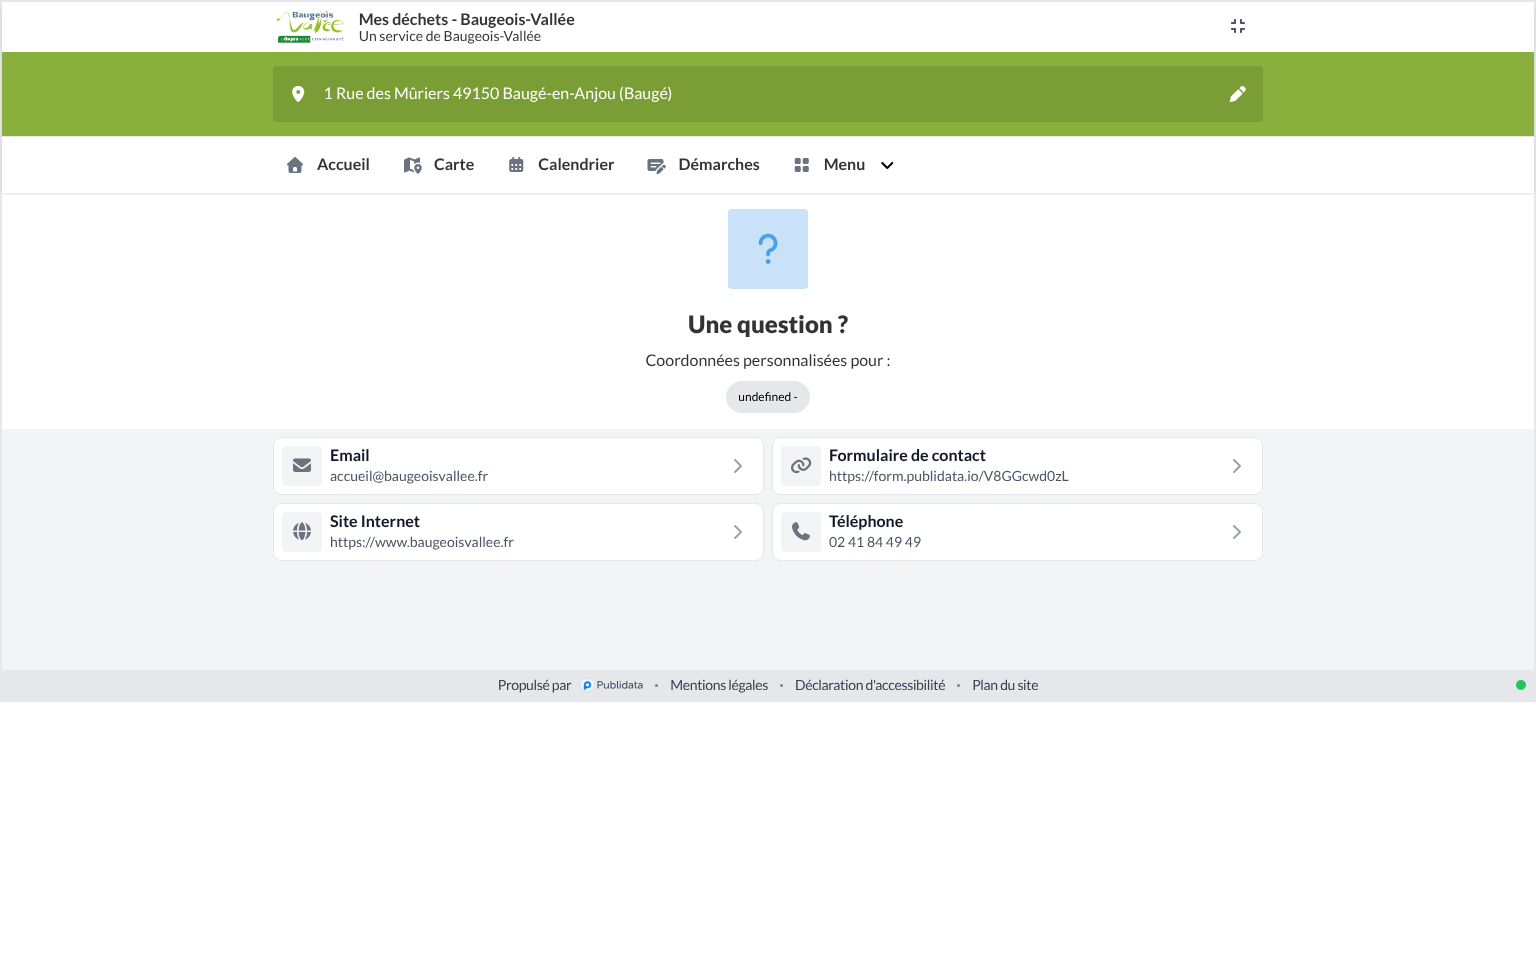Click the Accueil home icon
The width and height of the screenshot is (1536, 960).
tap(295, 165)
